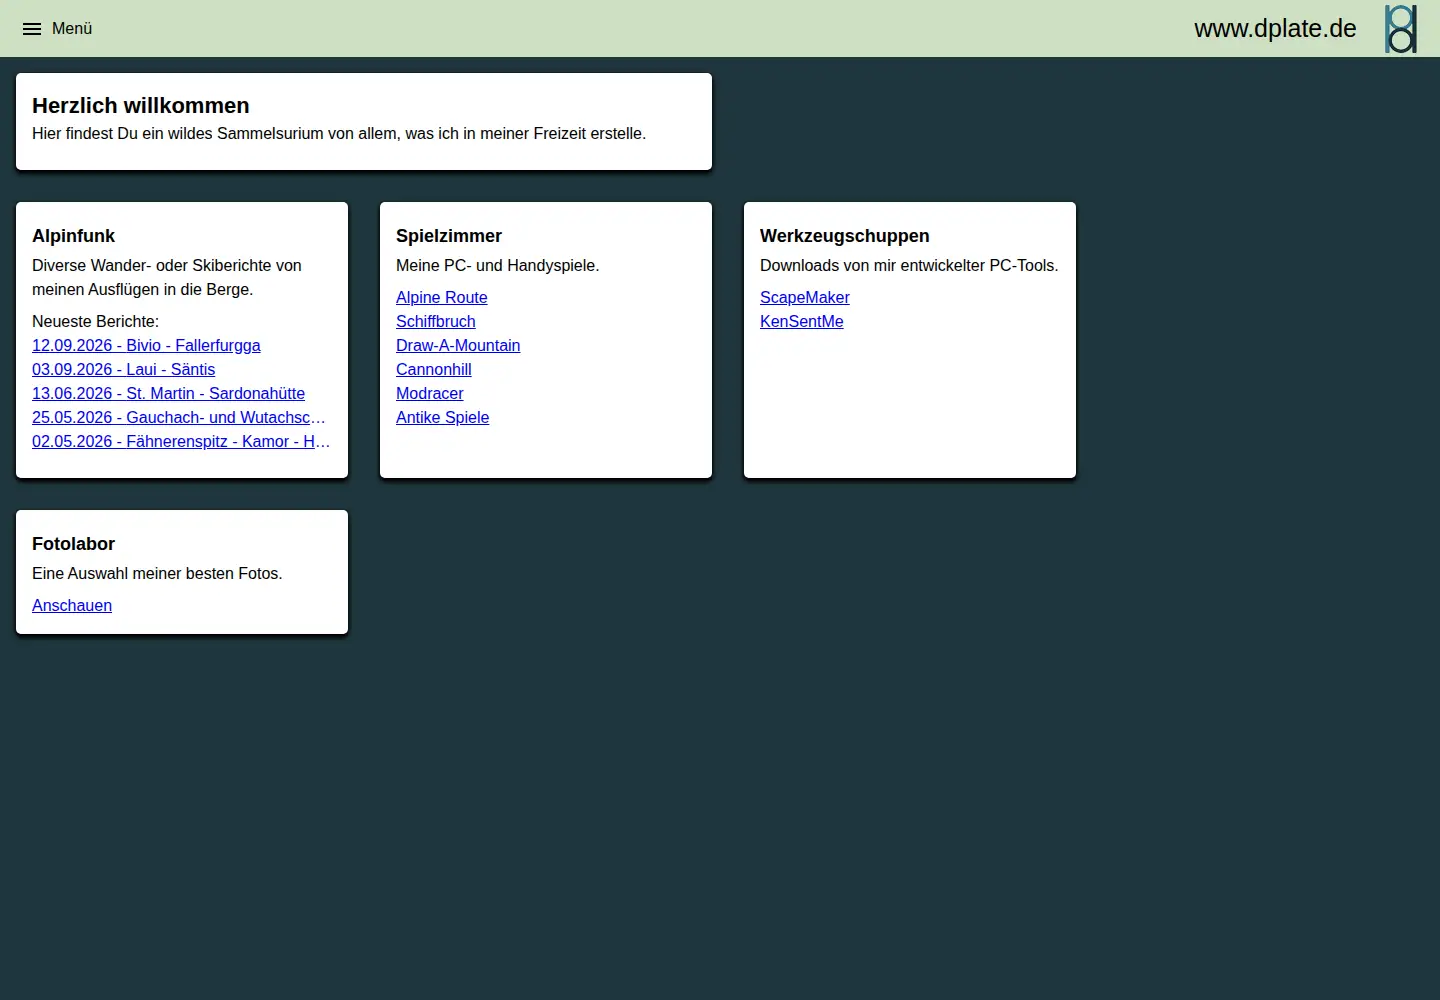The image size is (1440, 1000).
Task: Open the 02.05.2026 Fähnerenspitz - Kamor report
Action: 181,441
